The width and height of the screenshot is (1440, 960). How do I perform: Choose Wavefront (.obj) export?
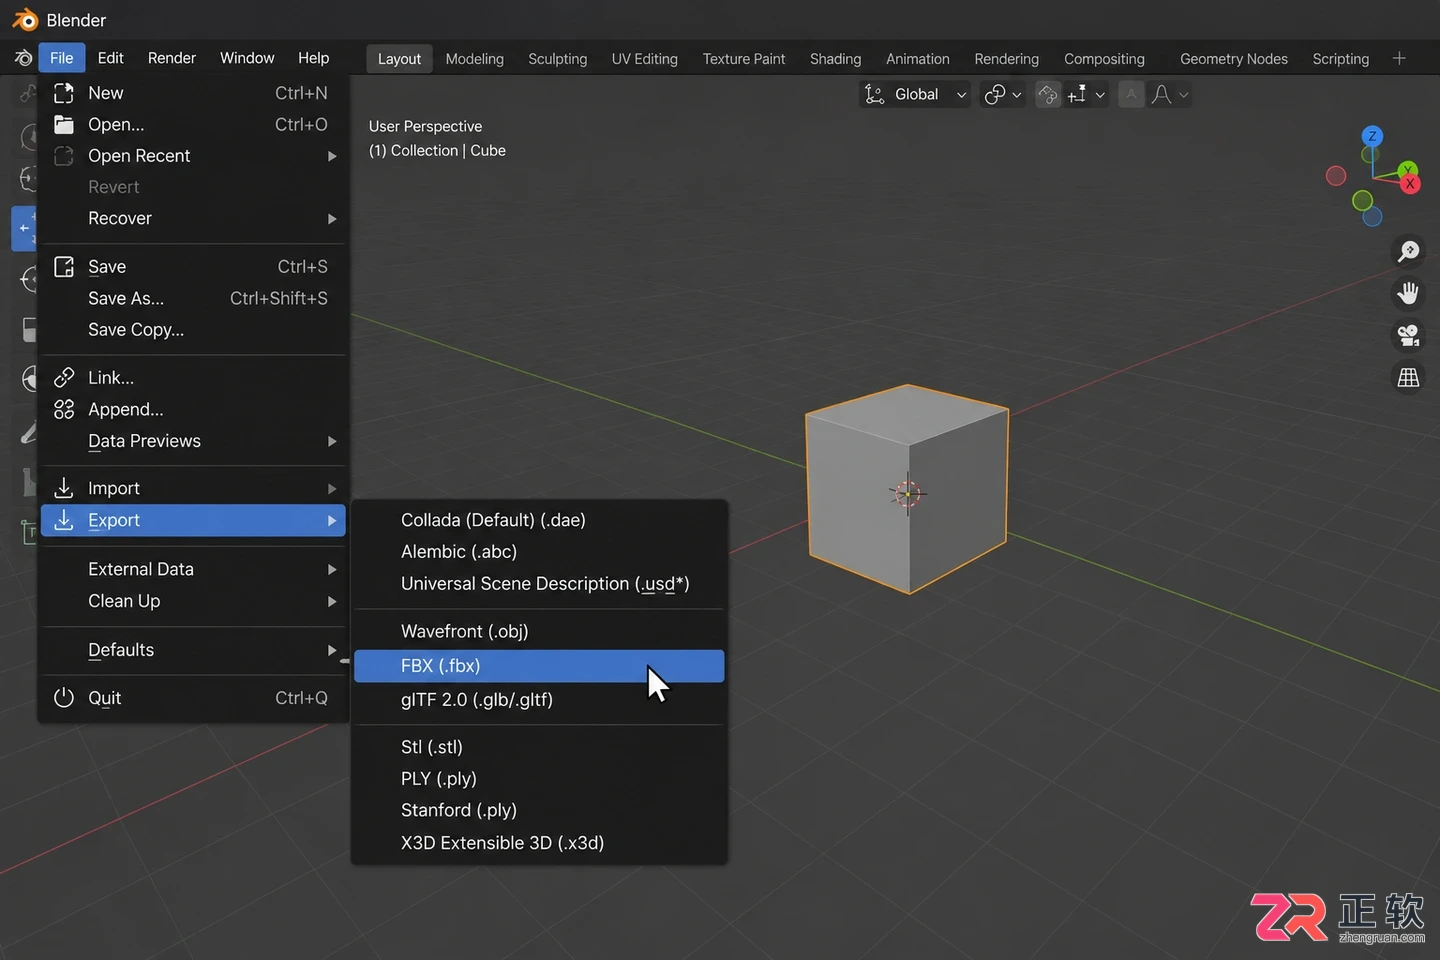pyautogui.click(x=539, y=631)
